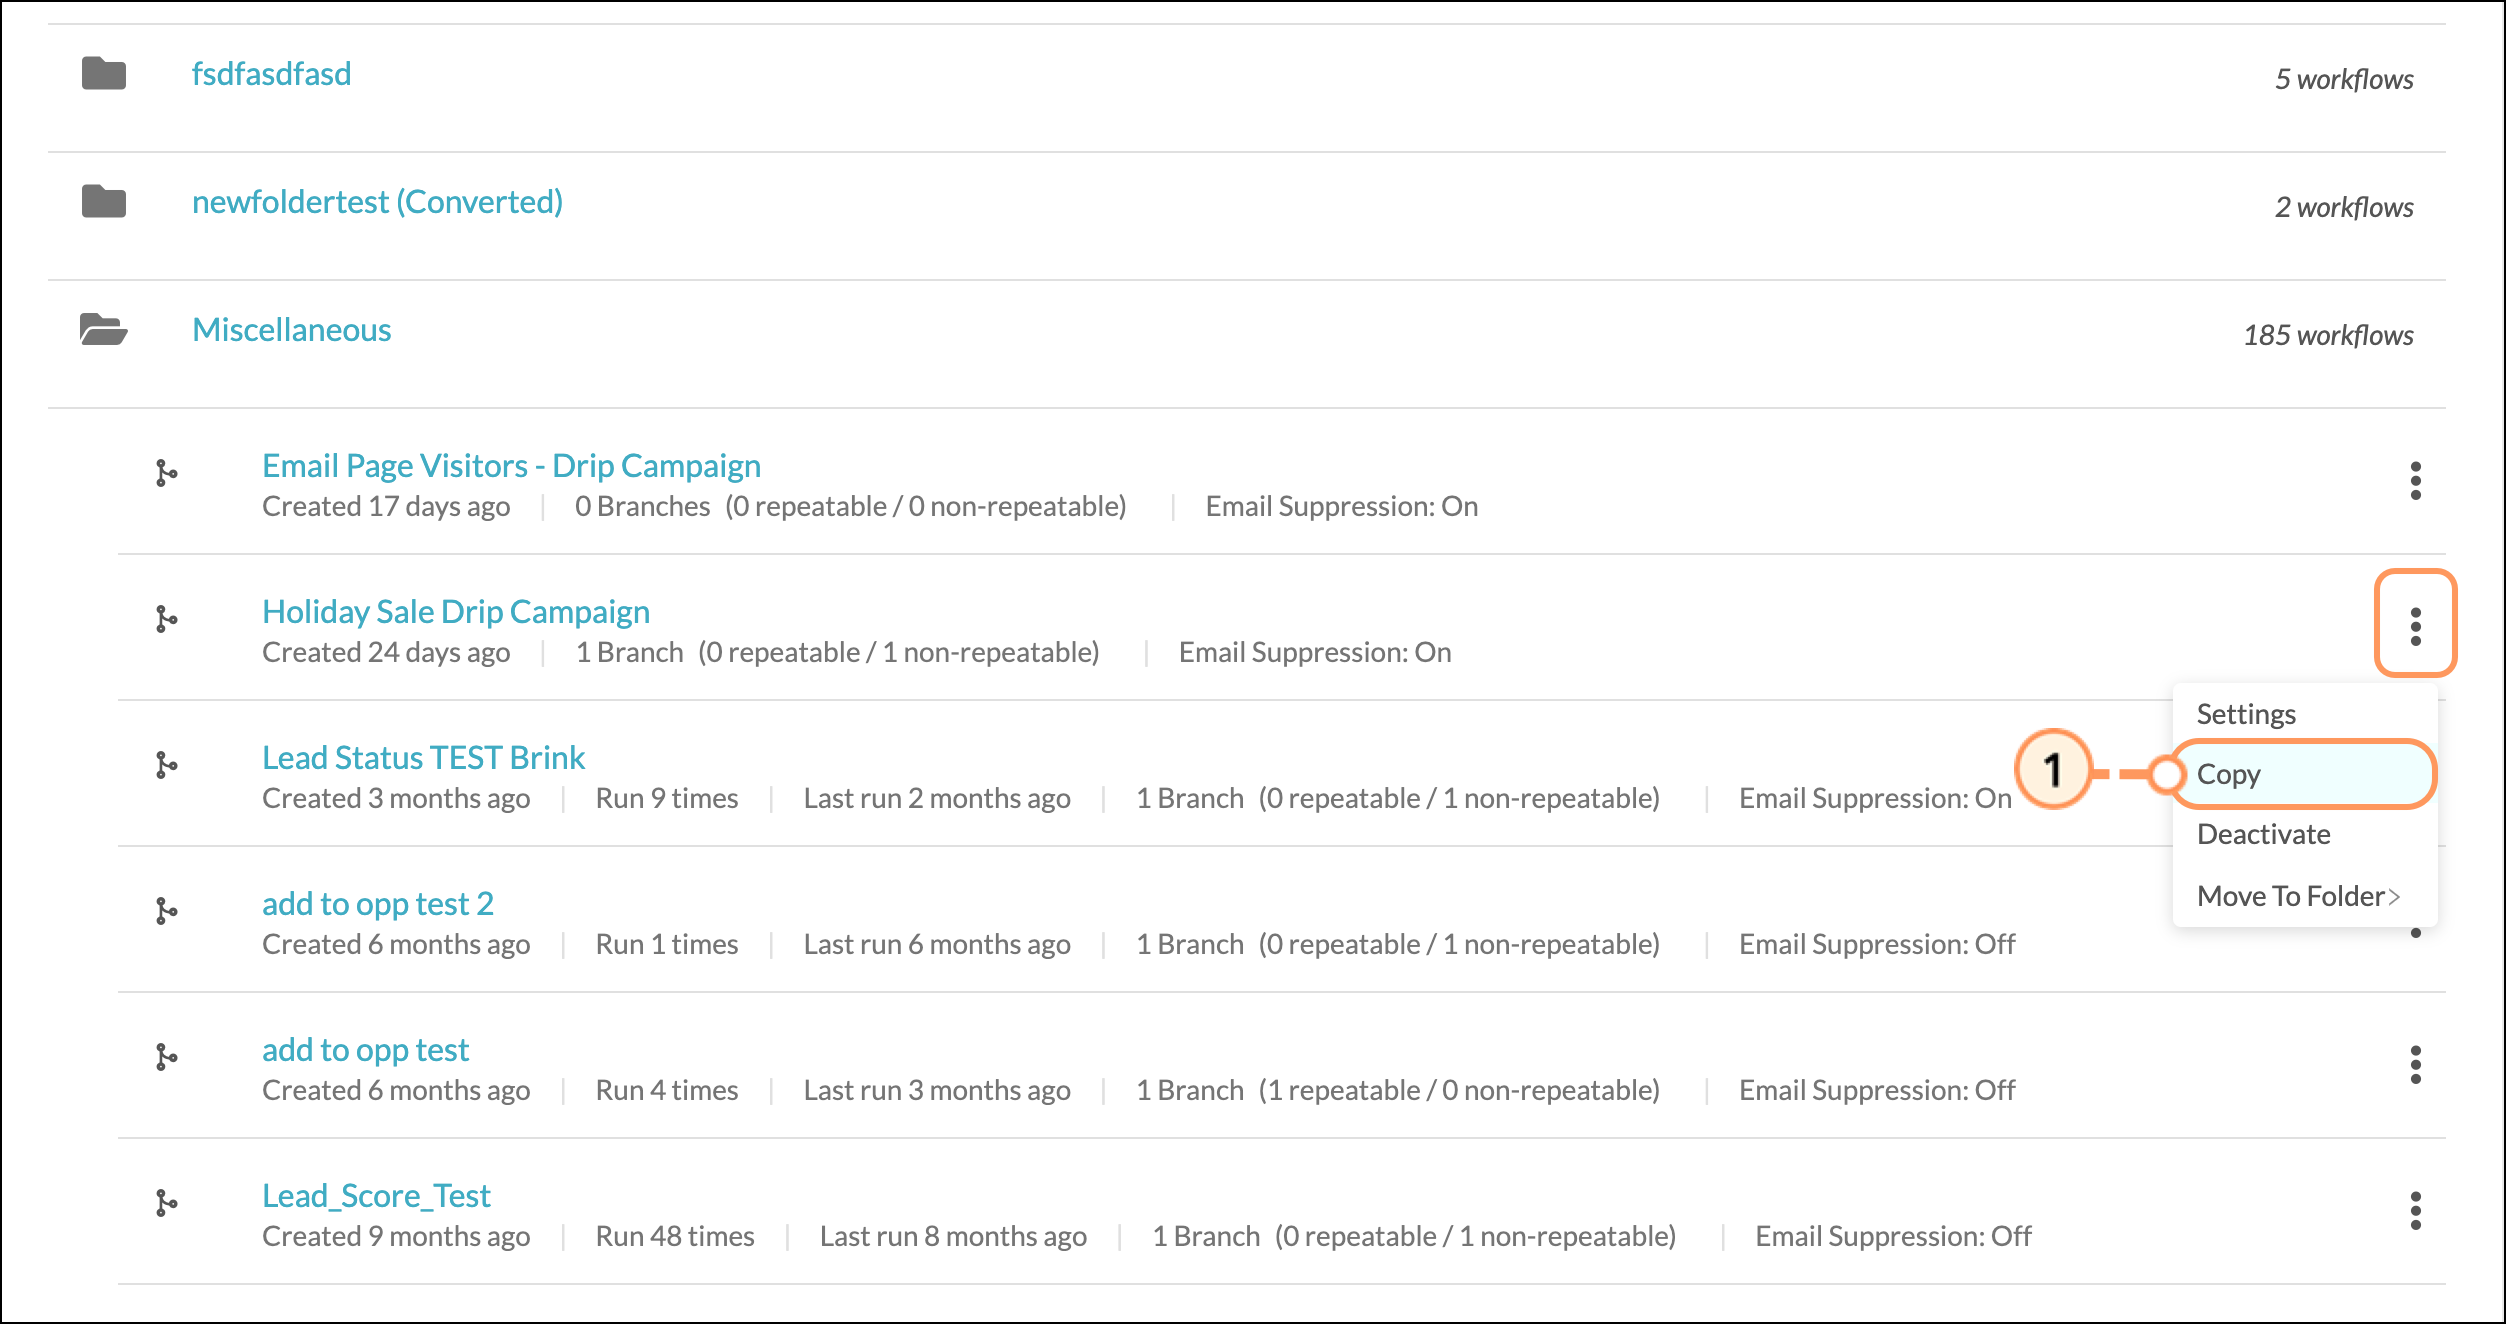Click workflow branch icon beside Lead Status TEST Brink

166,765
